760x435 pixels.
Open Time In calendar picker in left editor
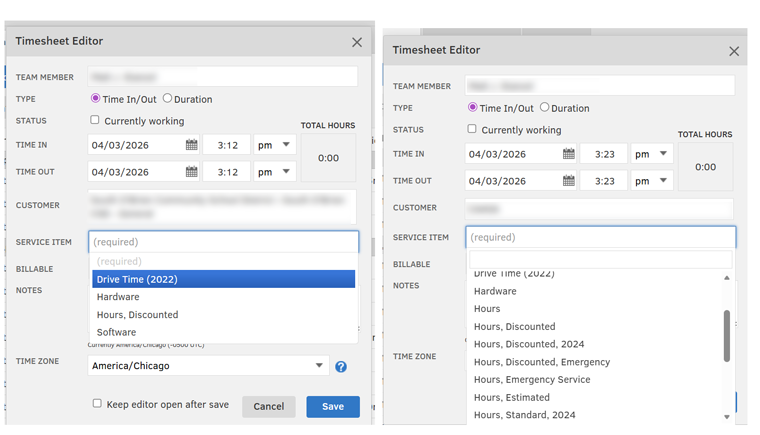191,145
